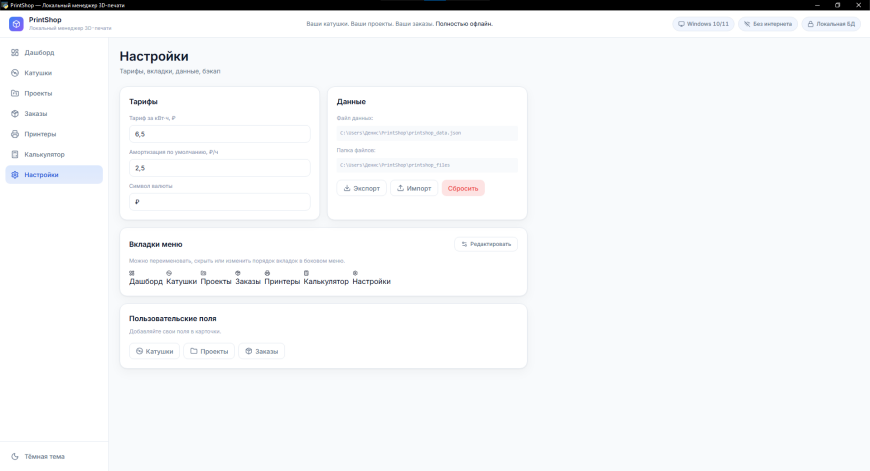Click the Дашборд grid icon in the sidebar
The width and height of the screenshot is (870, 471).
(15, 53)
